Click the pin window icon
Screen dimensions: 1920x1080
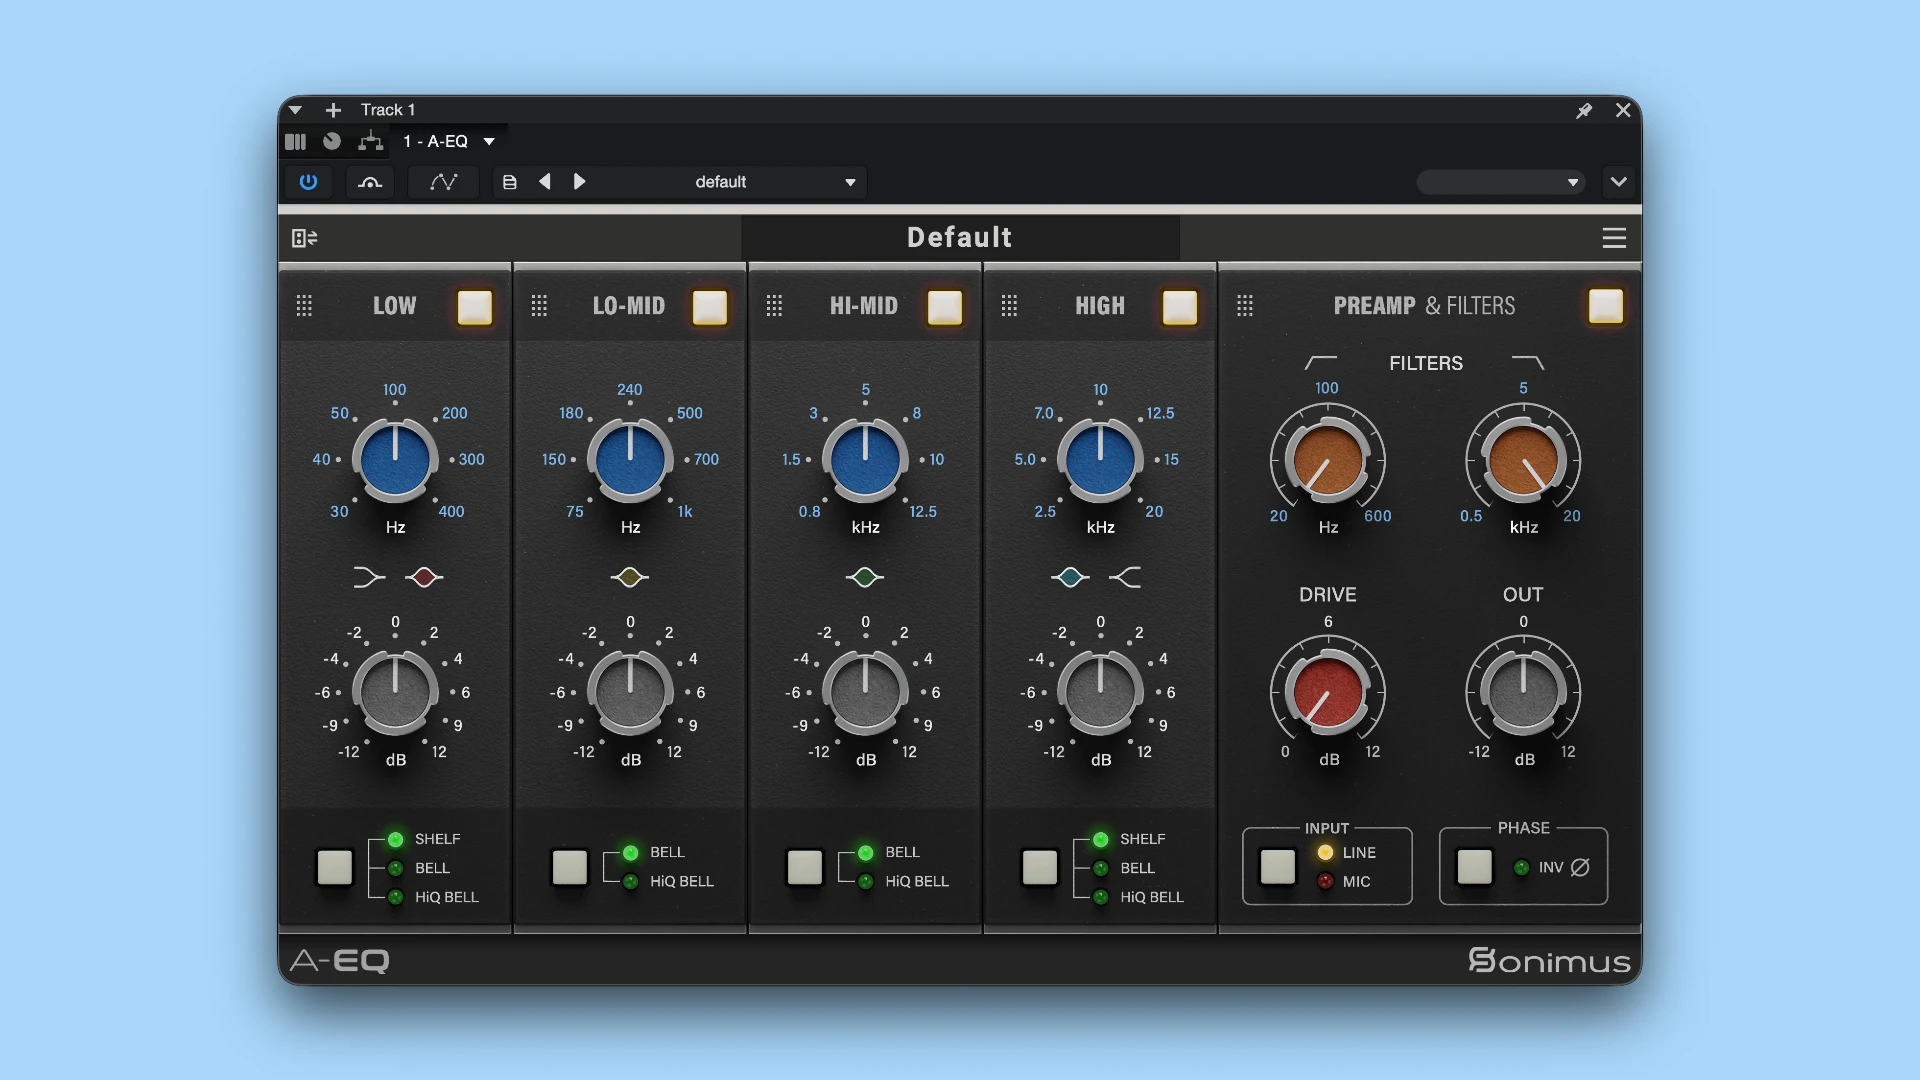pyautogui.click(x=1584, y=110)
